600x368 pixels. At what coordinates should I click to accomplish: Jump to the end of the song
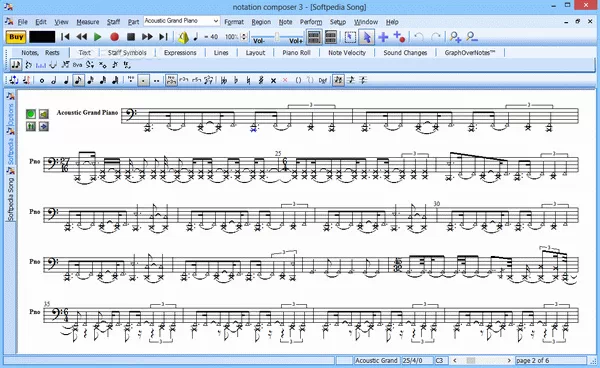click(163, 37)
